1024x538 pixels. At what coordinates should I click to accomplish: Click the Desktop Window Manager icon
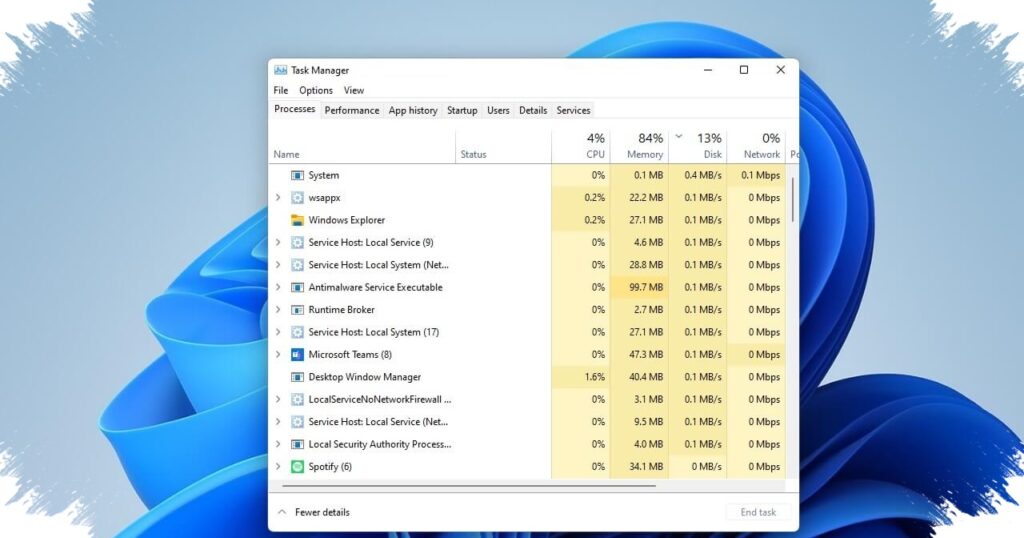tap(297, 377)
